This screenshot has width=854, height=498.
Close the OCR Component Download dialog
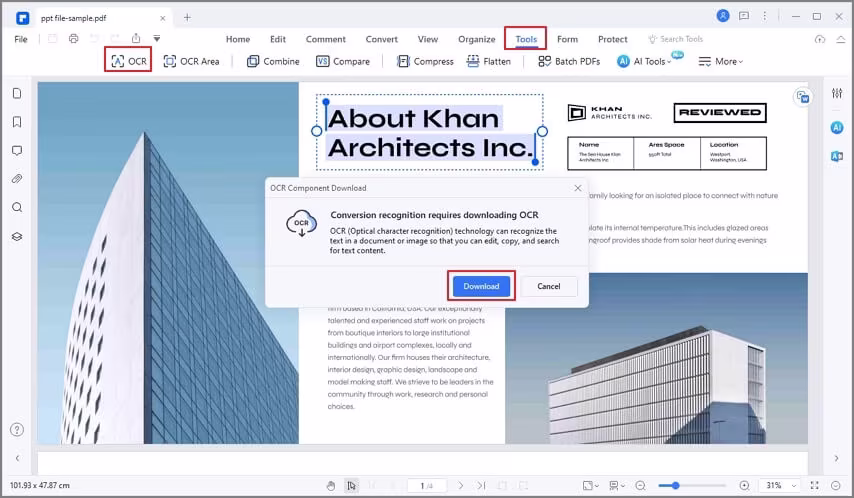pos(578,188)
